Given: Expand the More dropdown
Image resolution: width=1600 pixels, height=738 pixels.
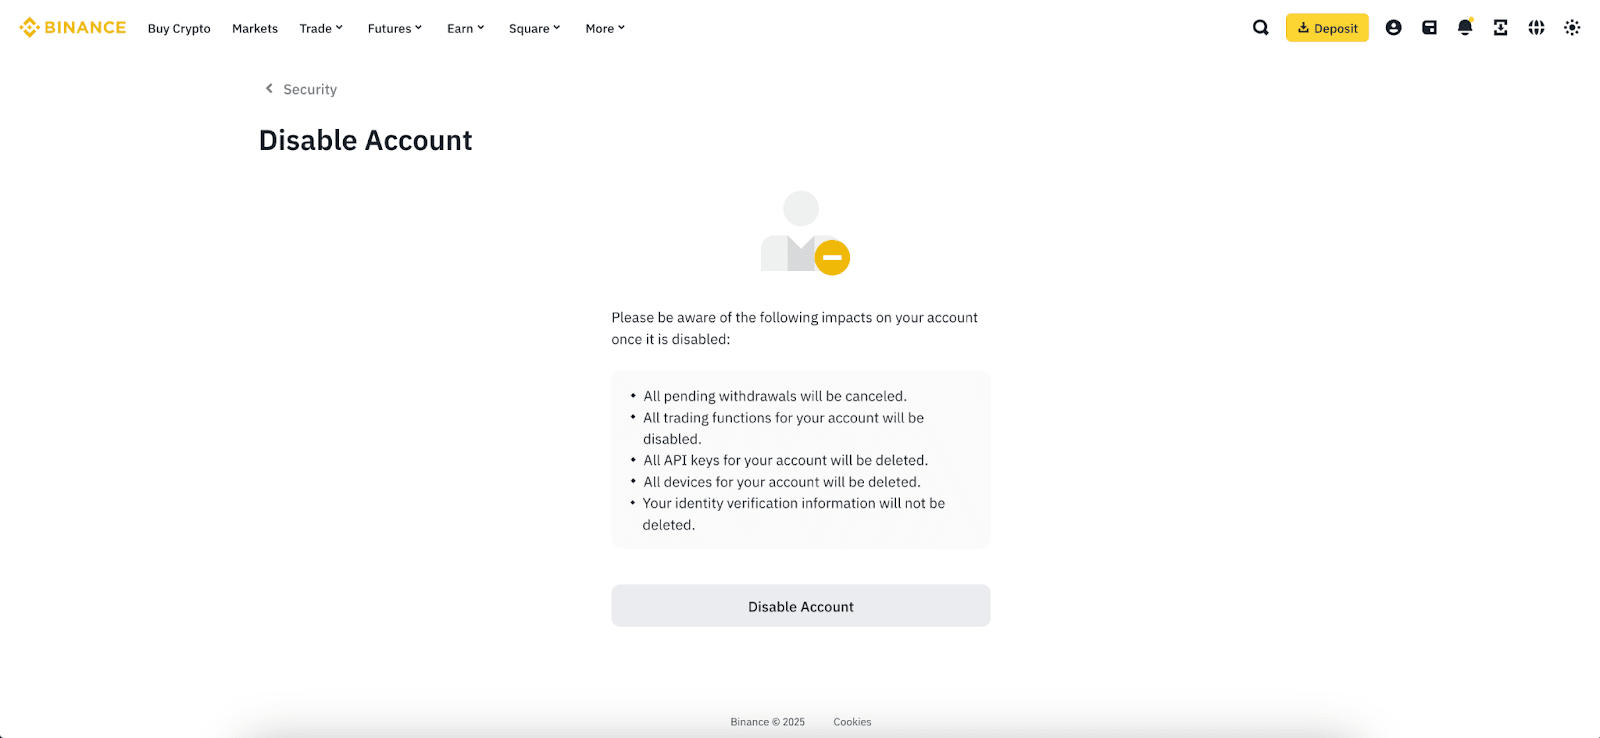Looking at the screenshot, I should click(605, 28).
